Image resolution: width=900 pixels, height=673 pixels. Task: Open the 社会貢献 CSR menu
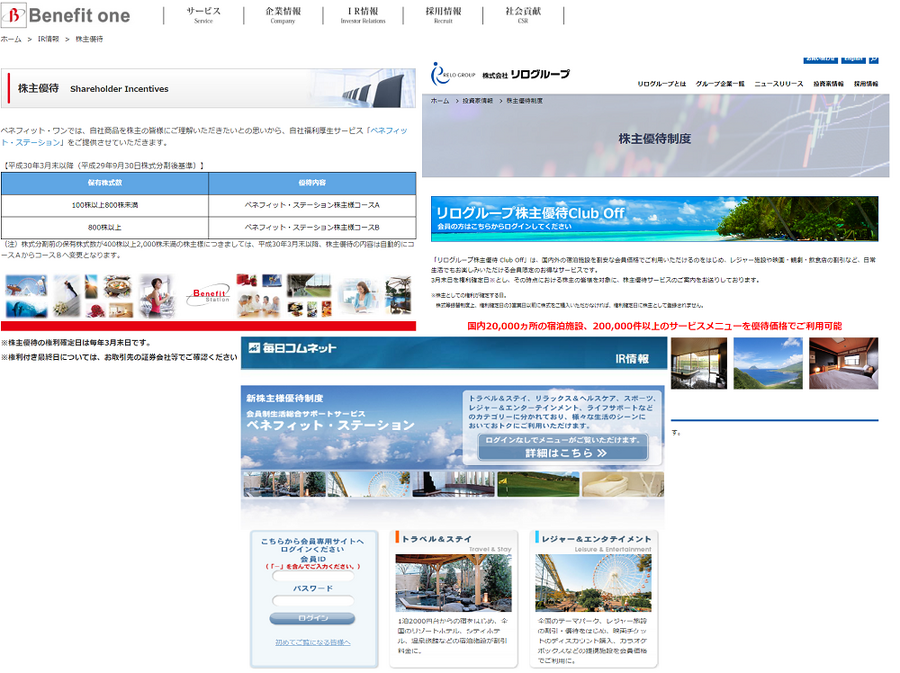click(522, 15)
